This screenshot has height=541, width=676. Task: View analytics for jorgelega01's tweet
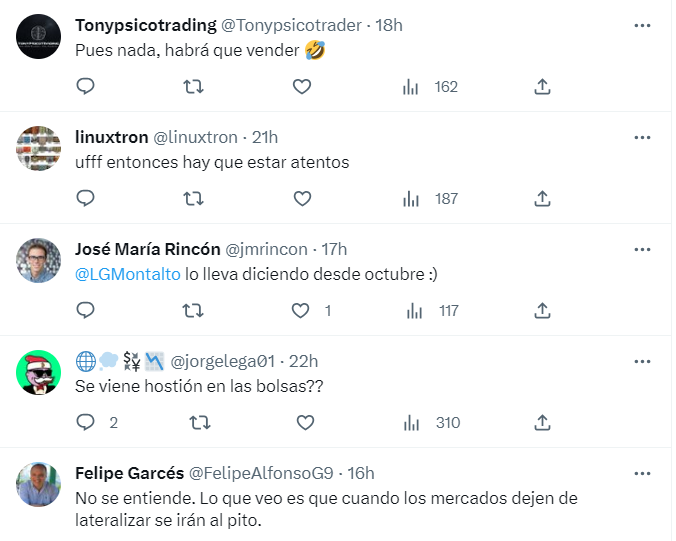pyautogui.click(x=411, y=423)
